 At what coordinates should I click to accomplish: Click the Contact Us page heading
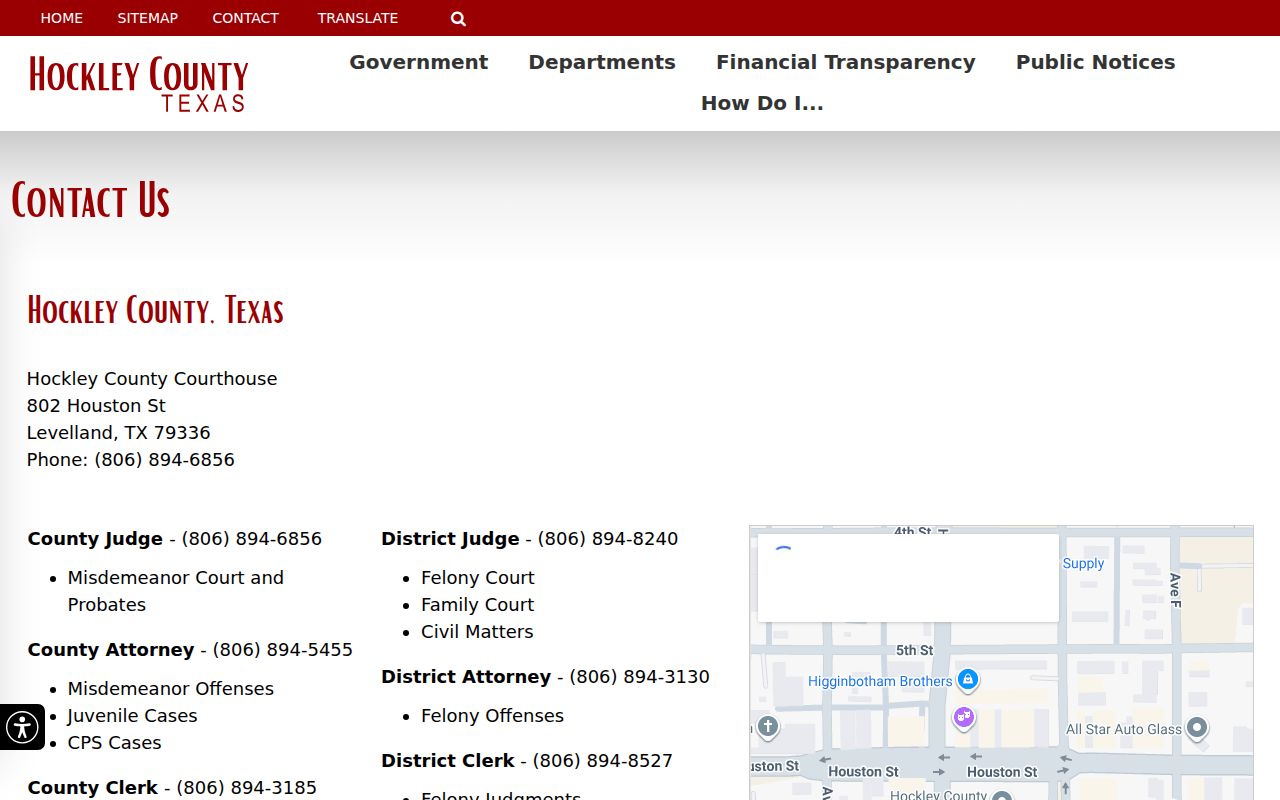tap(91, 200)
